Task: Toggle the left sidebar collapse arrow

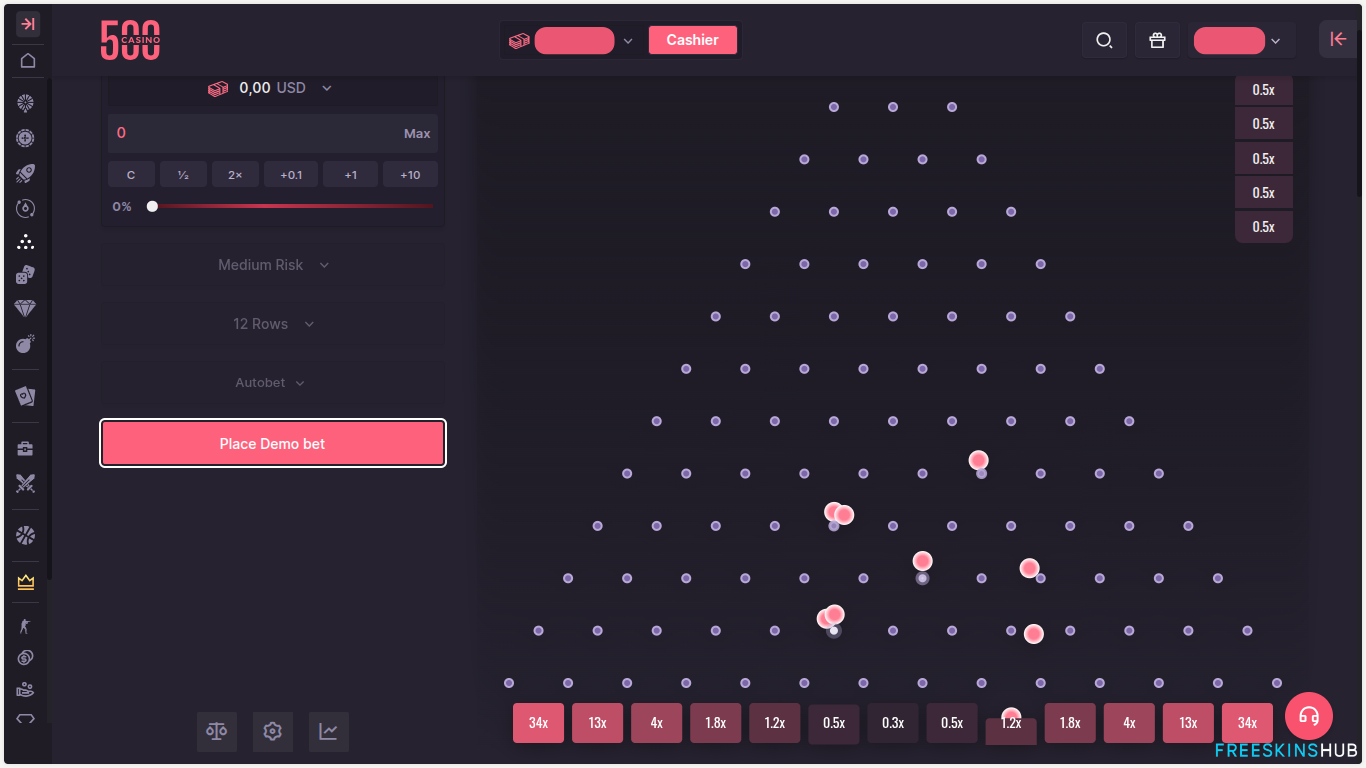Action: tap(26, 23)
